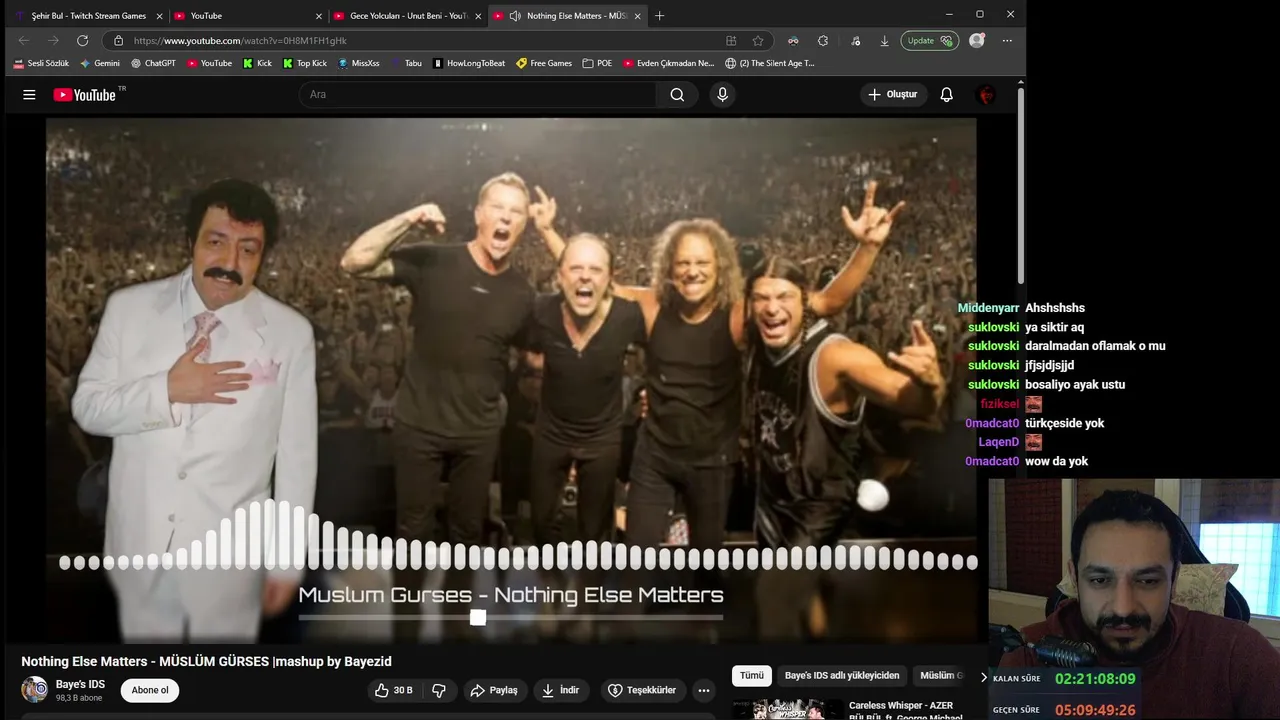Image resolution: width=1280 pixels, height=720 pixels.
Task: Click the browser Update button
Action: (928, 41)
